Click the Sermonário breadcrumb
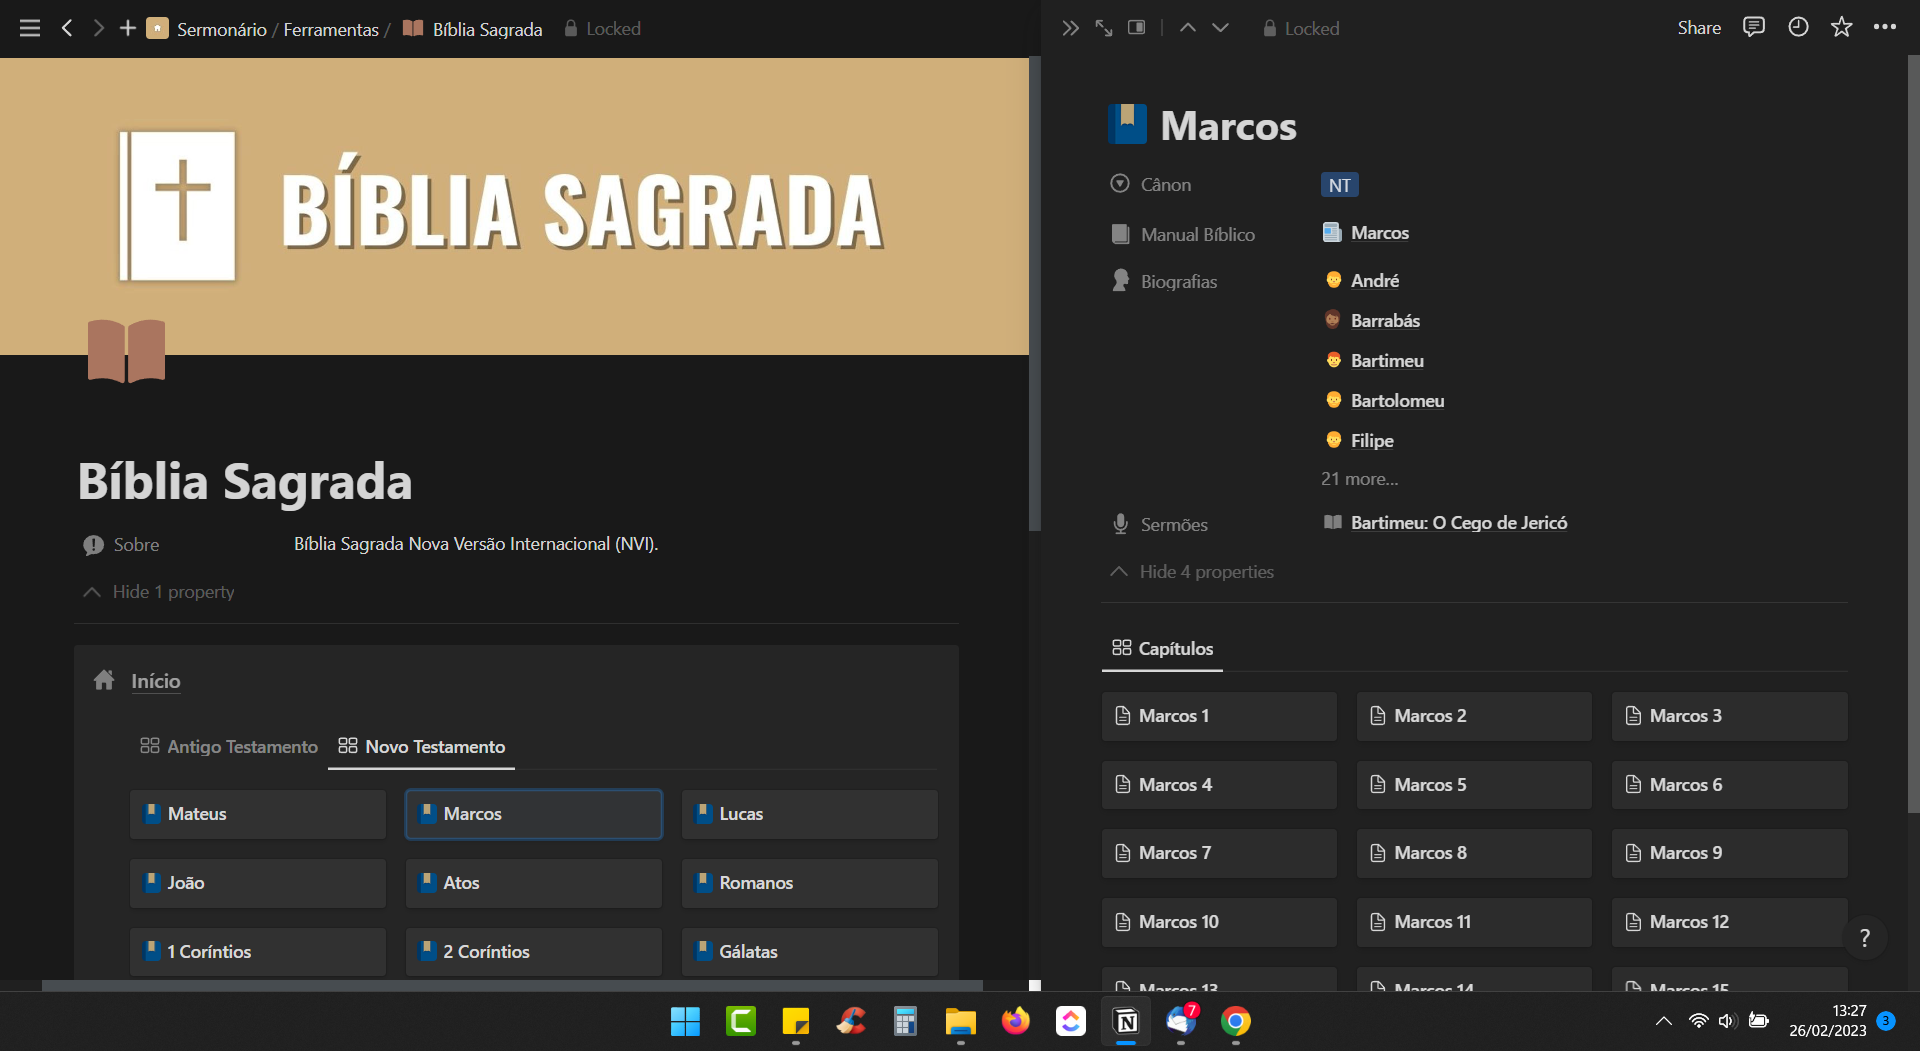 point(221,29)
